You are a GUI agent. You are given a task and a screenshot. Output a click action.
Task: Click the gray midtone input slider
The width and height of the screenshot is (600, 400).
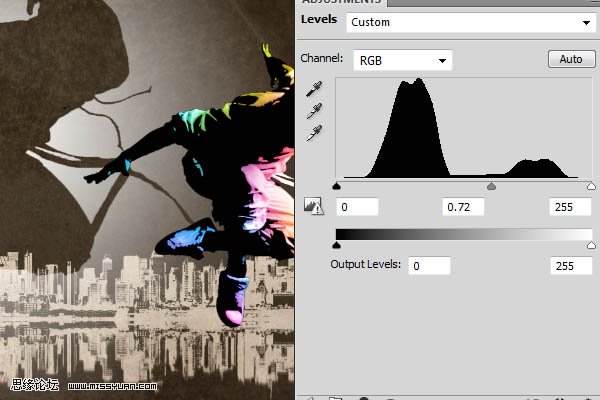point(491,186)
